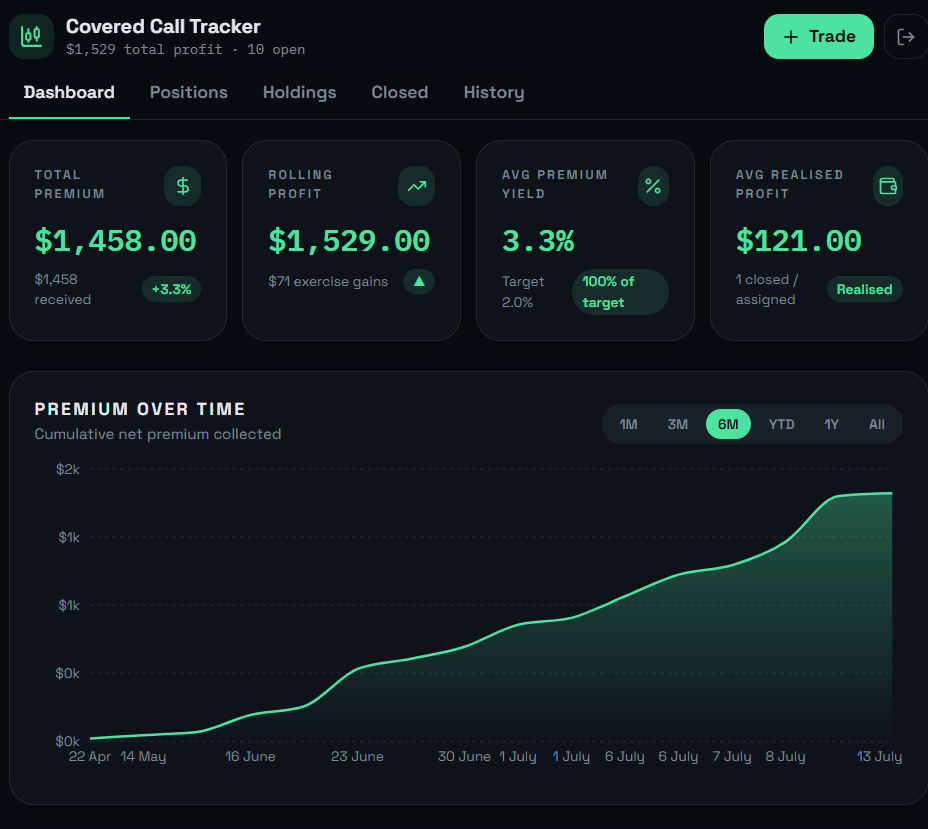The height and width of the screenshot is (829, 928).
Task: Click the 8 July axis label
Action: pos(785,756)
